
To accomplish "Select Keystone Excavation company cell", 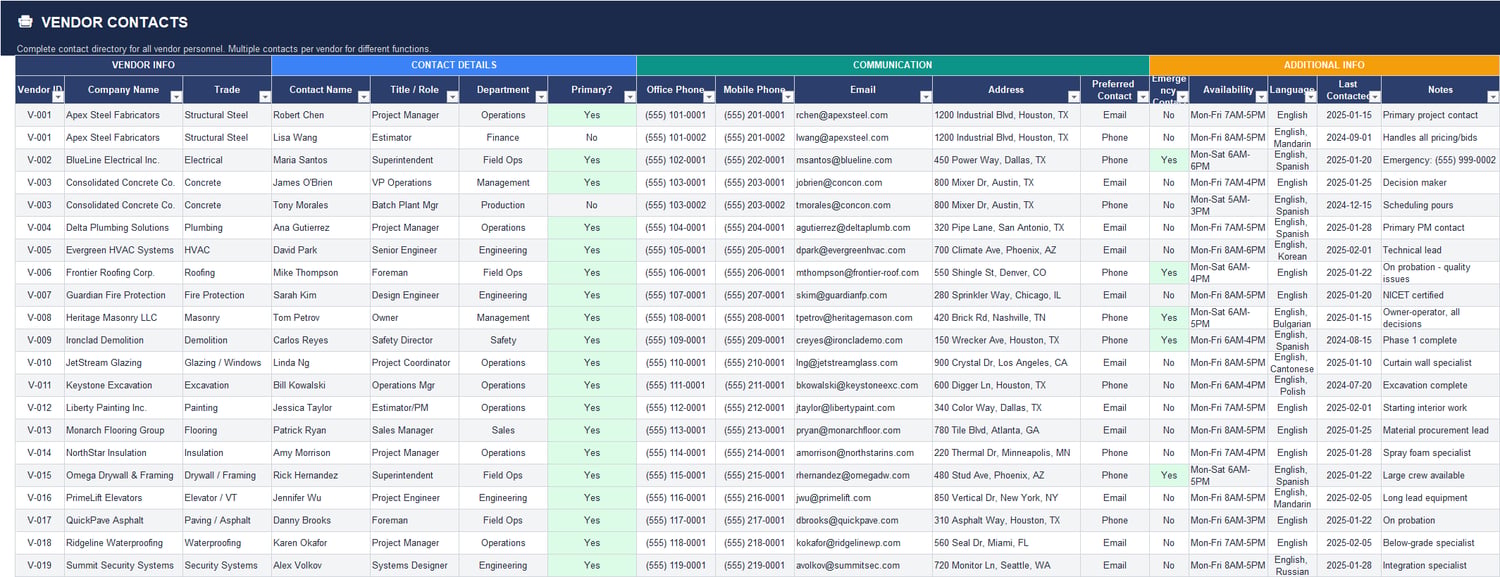I will tap(123, 385).
